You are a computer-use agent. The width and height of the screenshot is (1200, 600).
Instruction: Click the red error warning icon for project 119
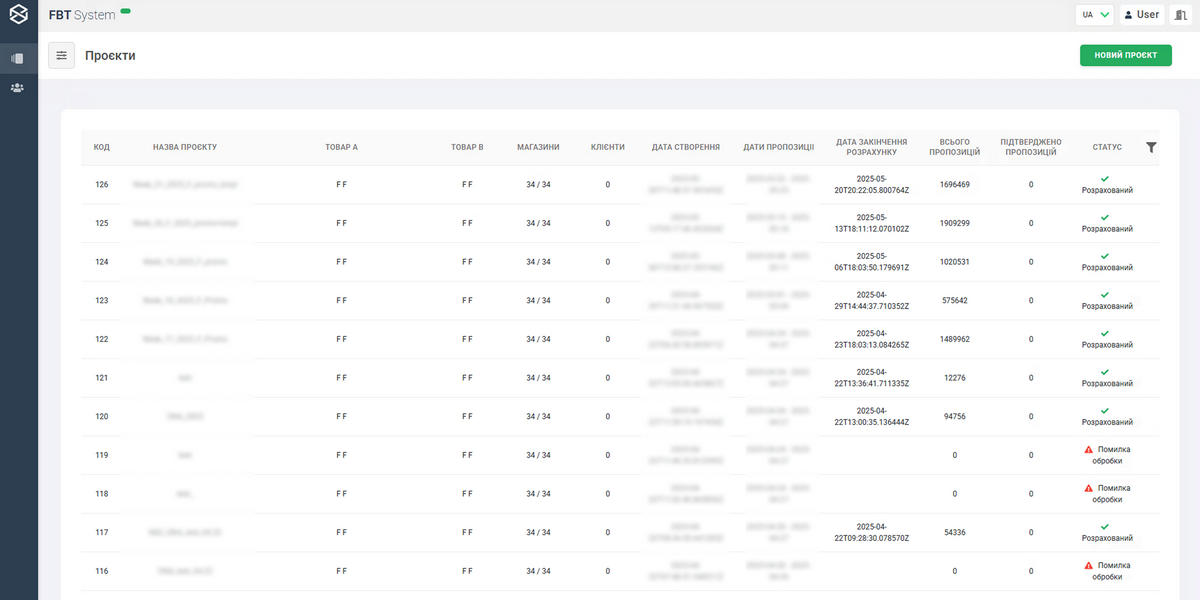[x=1089, y=450]
